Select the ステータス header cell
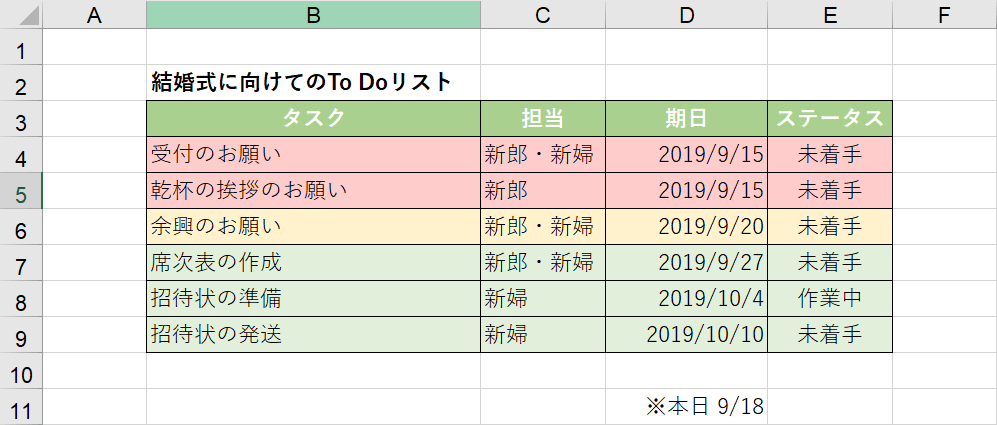Viewport: 997px width, 425px height. coord(829,118)
